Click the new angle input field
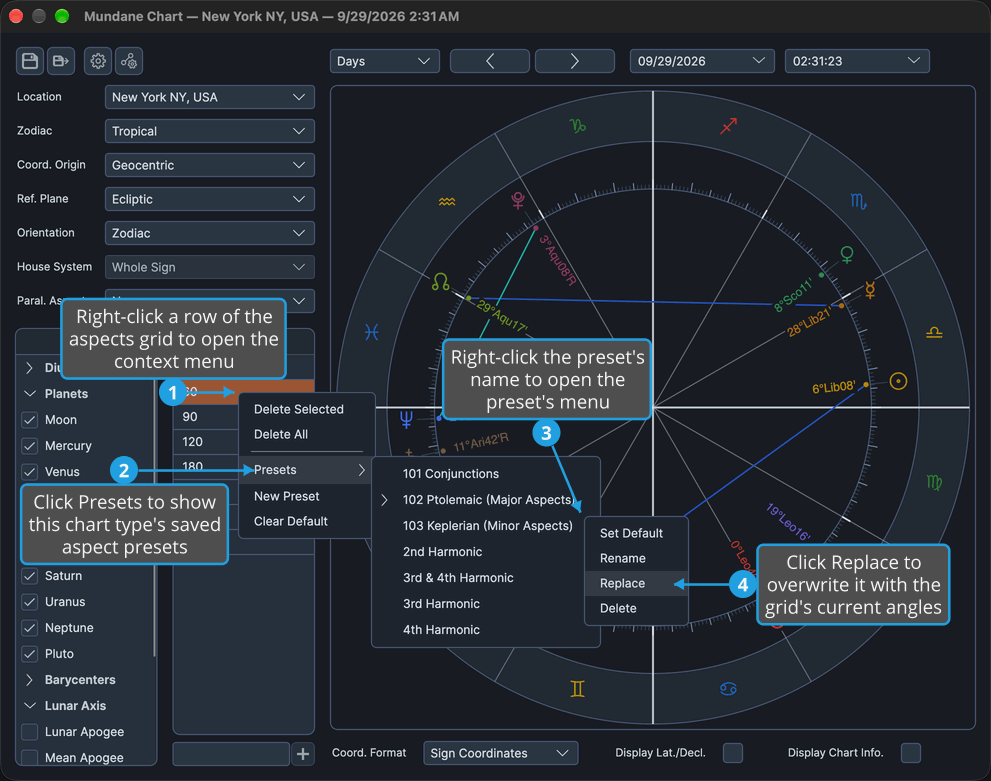The height and width of the screenshot is (781, 991). (231, 754)
